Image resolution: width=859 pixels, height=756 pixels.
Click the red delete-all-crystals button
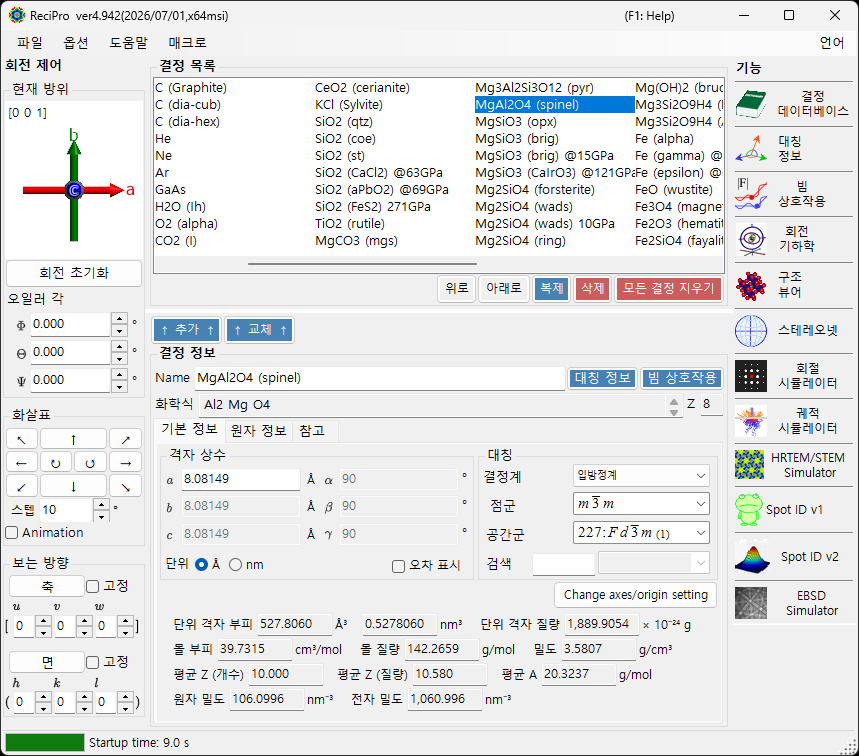[669, 288]
